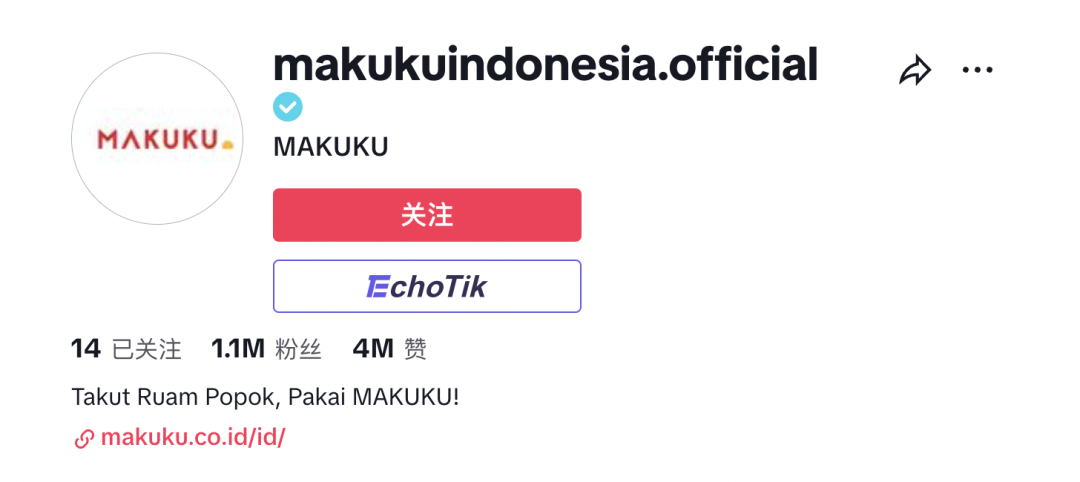Image resolution: width=1080 pixels, height=482 pixels.
Task: Select the makukuindonesia.official username heading
Action: [x=546, y=64]
